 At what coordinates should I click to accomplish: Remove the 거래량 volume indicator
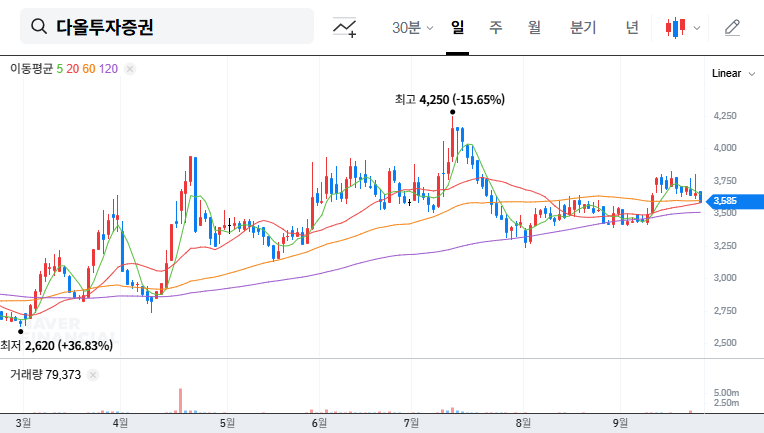pyautogui.click(x=93, y=375)
